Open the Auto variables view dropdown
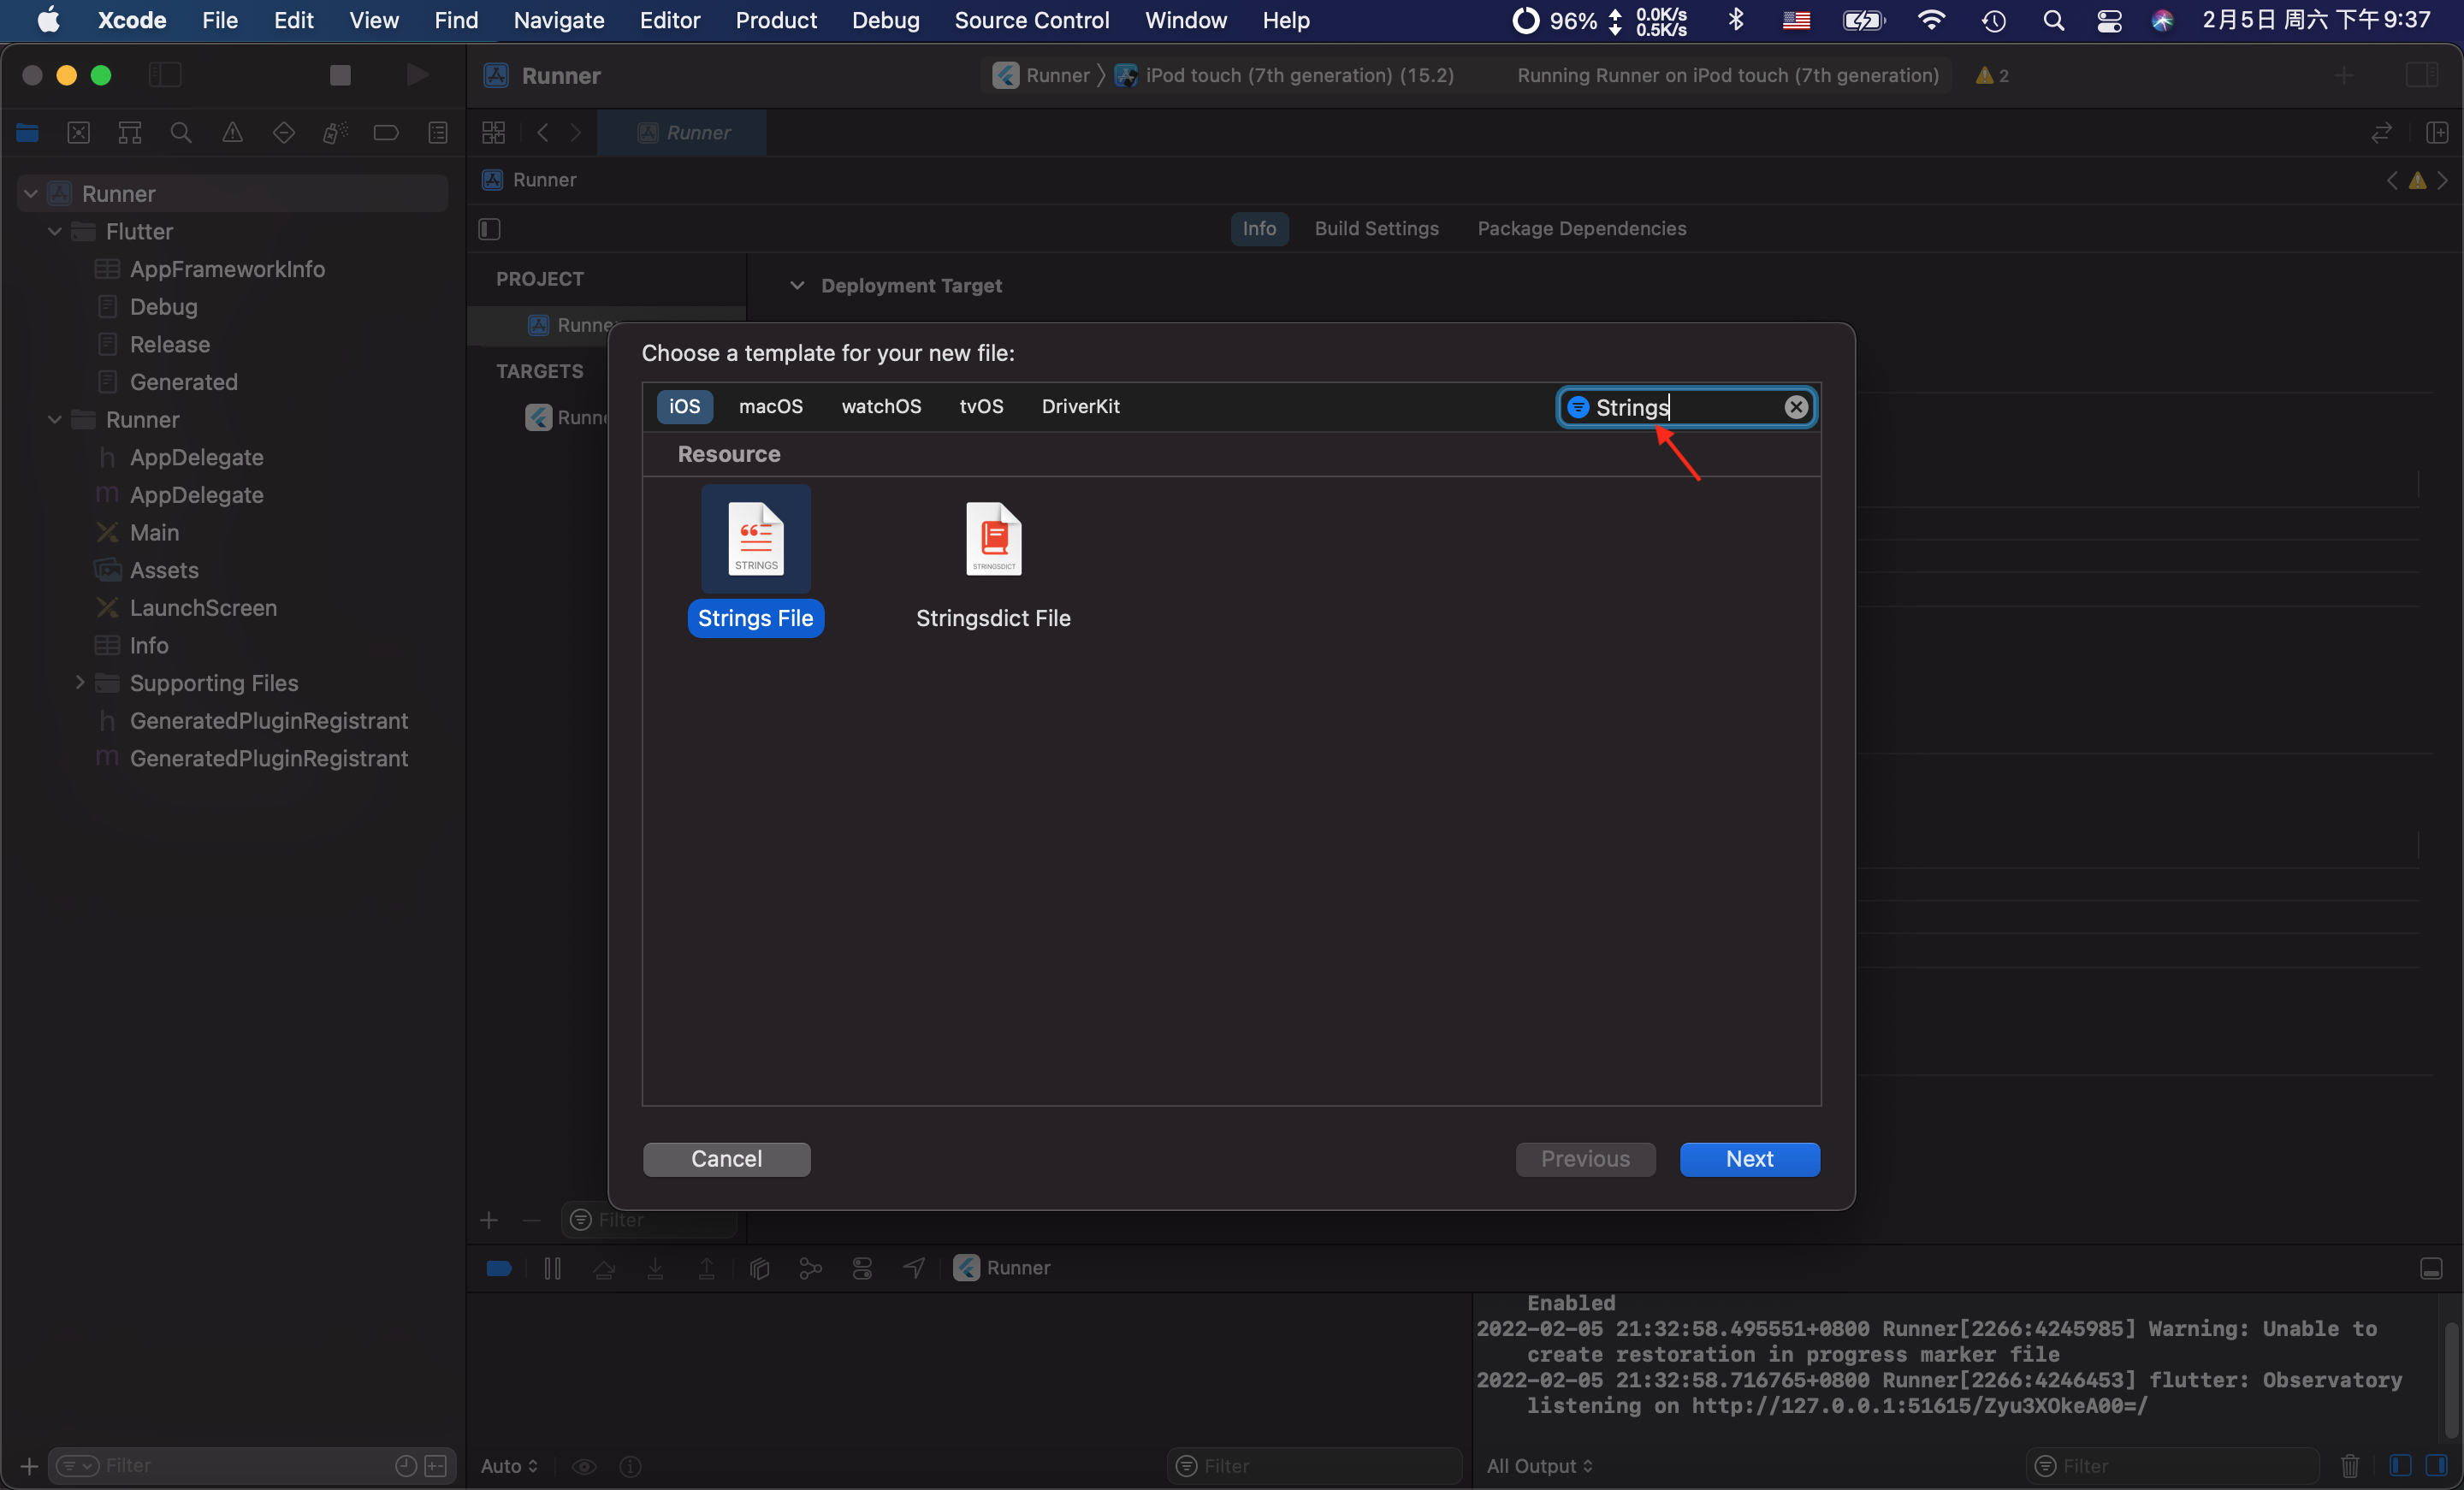 pyautogui.click(x=510, y=1465)
